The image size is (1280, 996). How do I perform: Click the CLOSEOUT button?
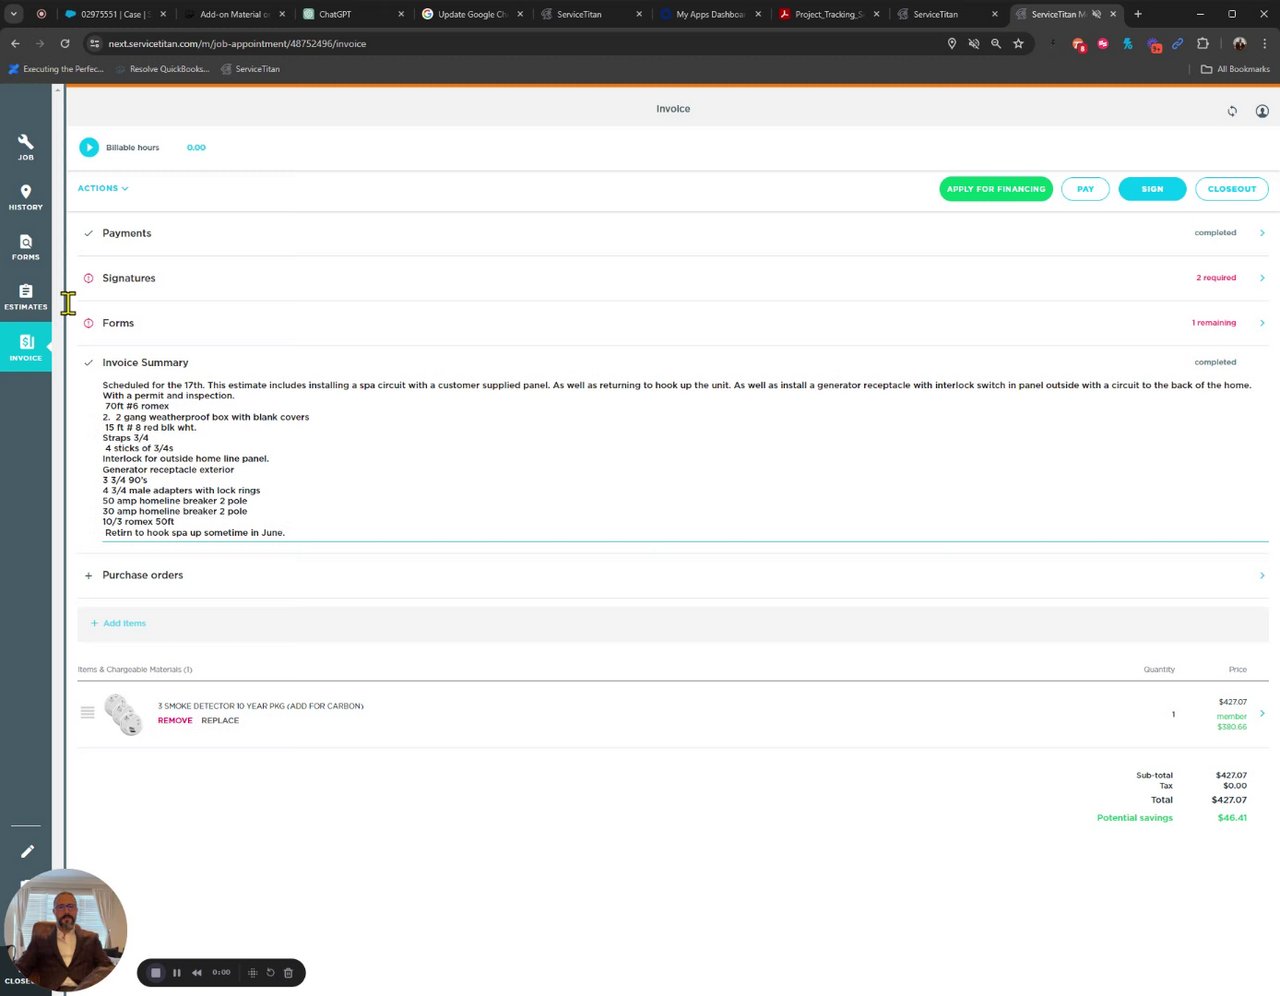click(1232, 189)
